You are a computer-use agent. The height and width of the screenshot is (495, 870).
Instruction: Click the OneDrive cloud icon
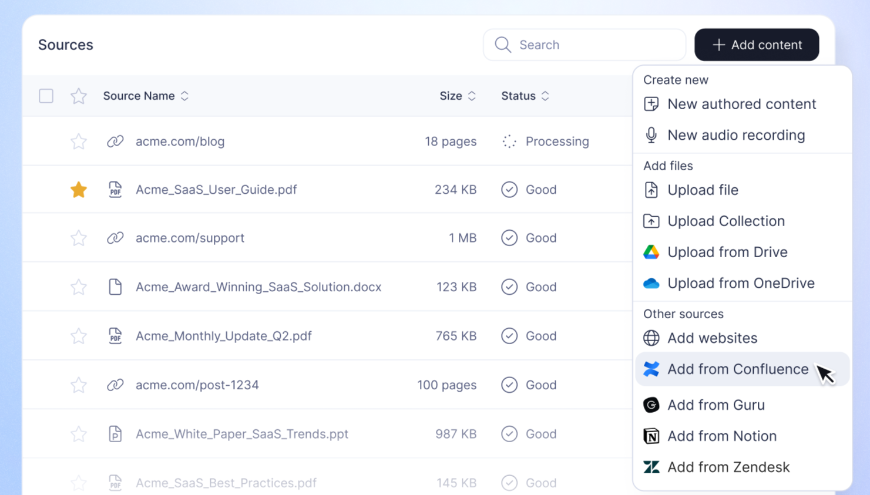point(651,284)
